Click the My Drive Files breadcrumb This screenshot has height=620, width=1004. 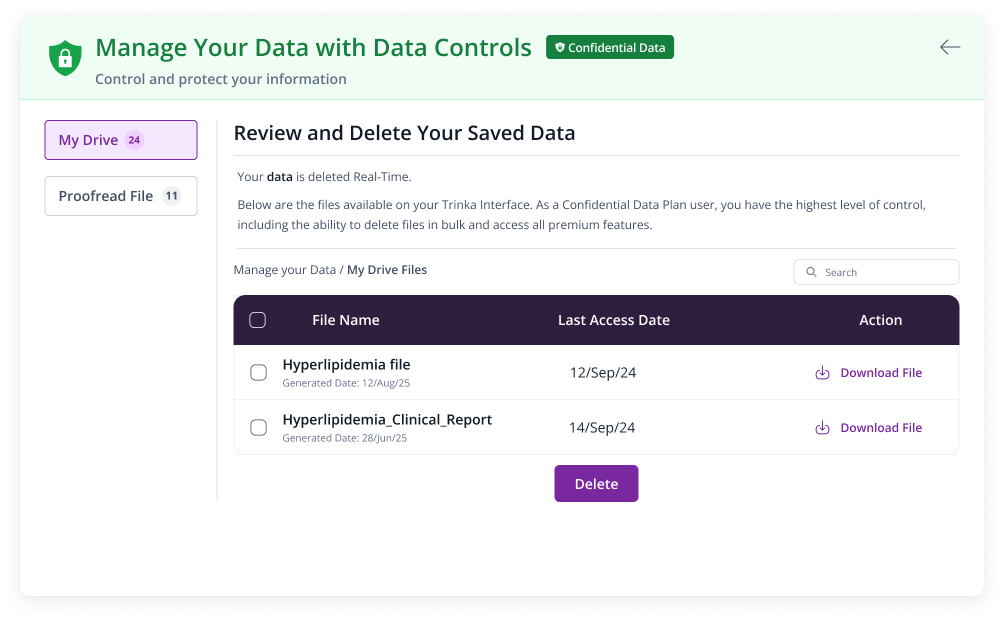point(386,269)
